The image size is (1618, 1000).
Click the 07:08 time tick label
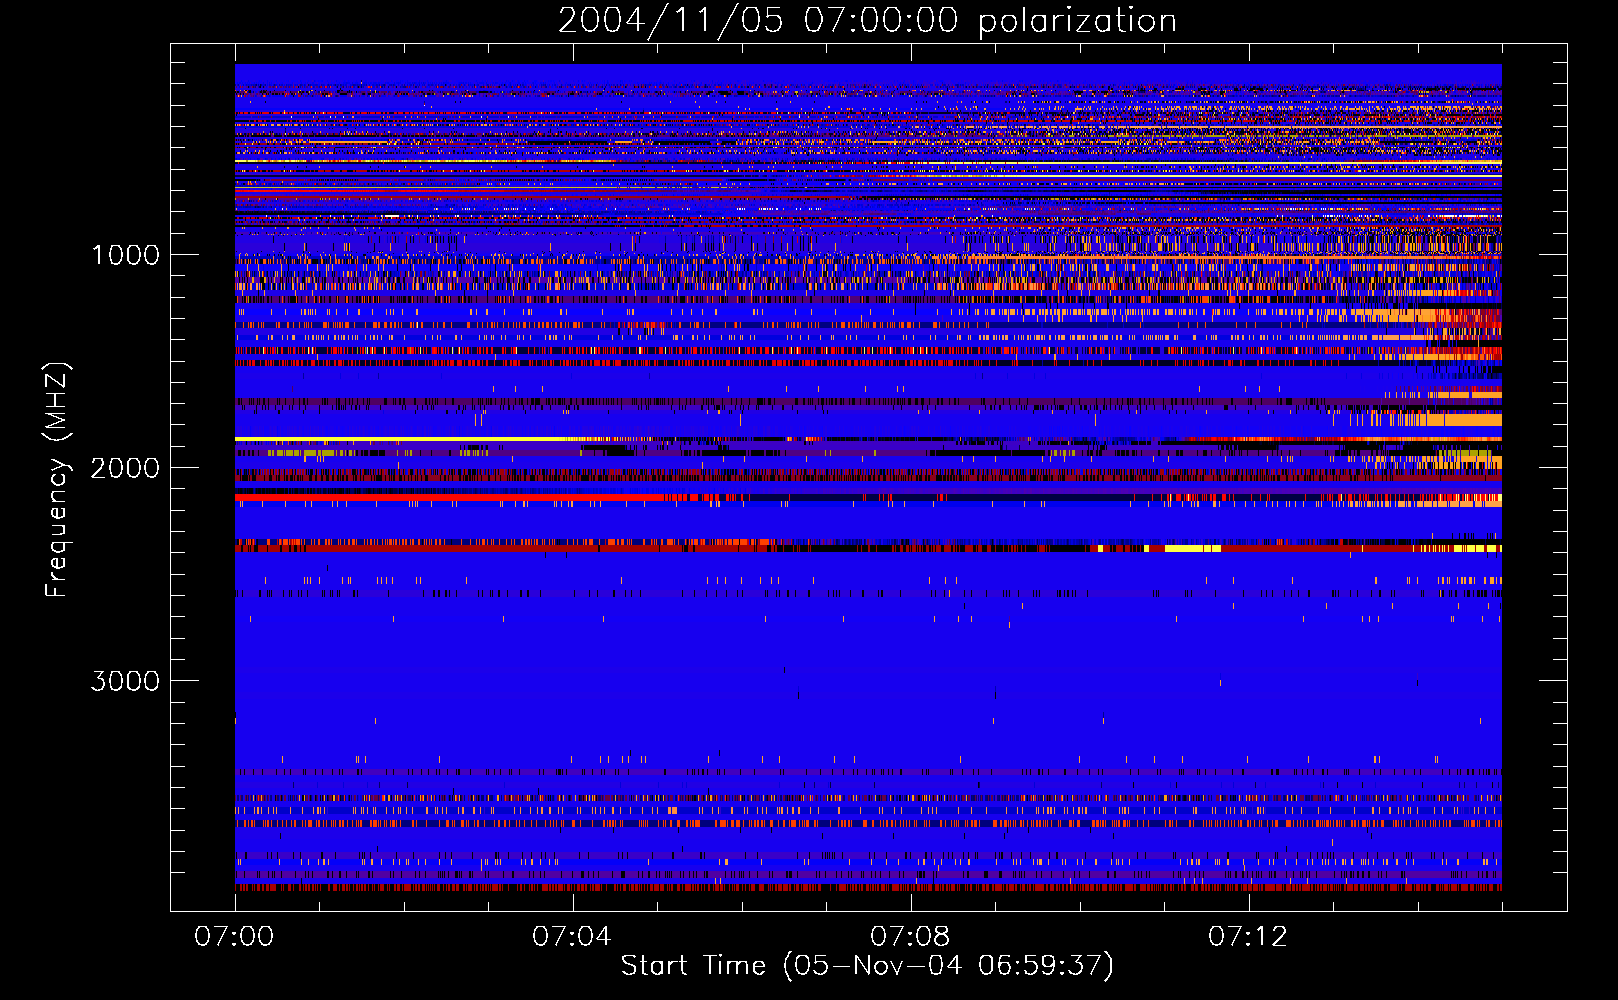910,937
